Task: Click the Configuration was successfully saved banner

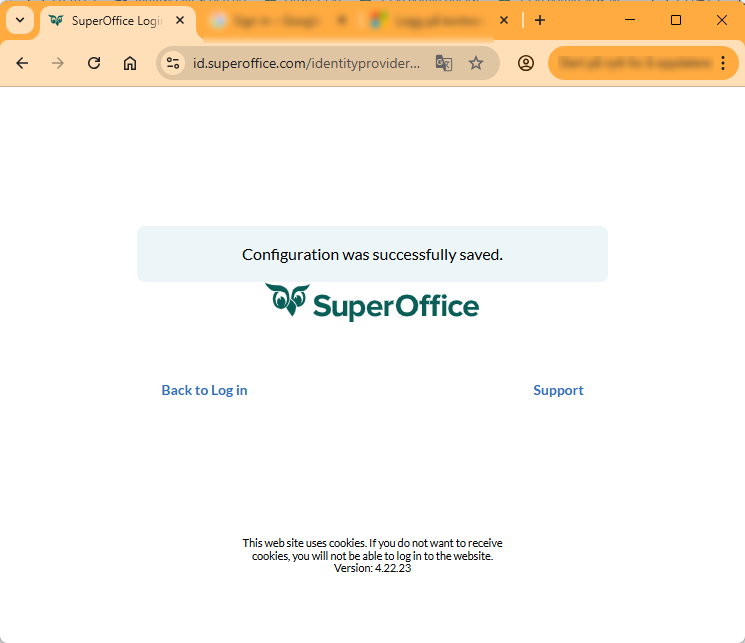Action: [x=372, y=254]
